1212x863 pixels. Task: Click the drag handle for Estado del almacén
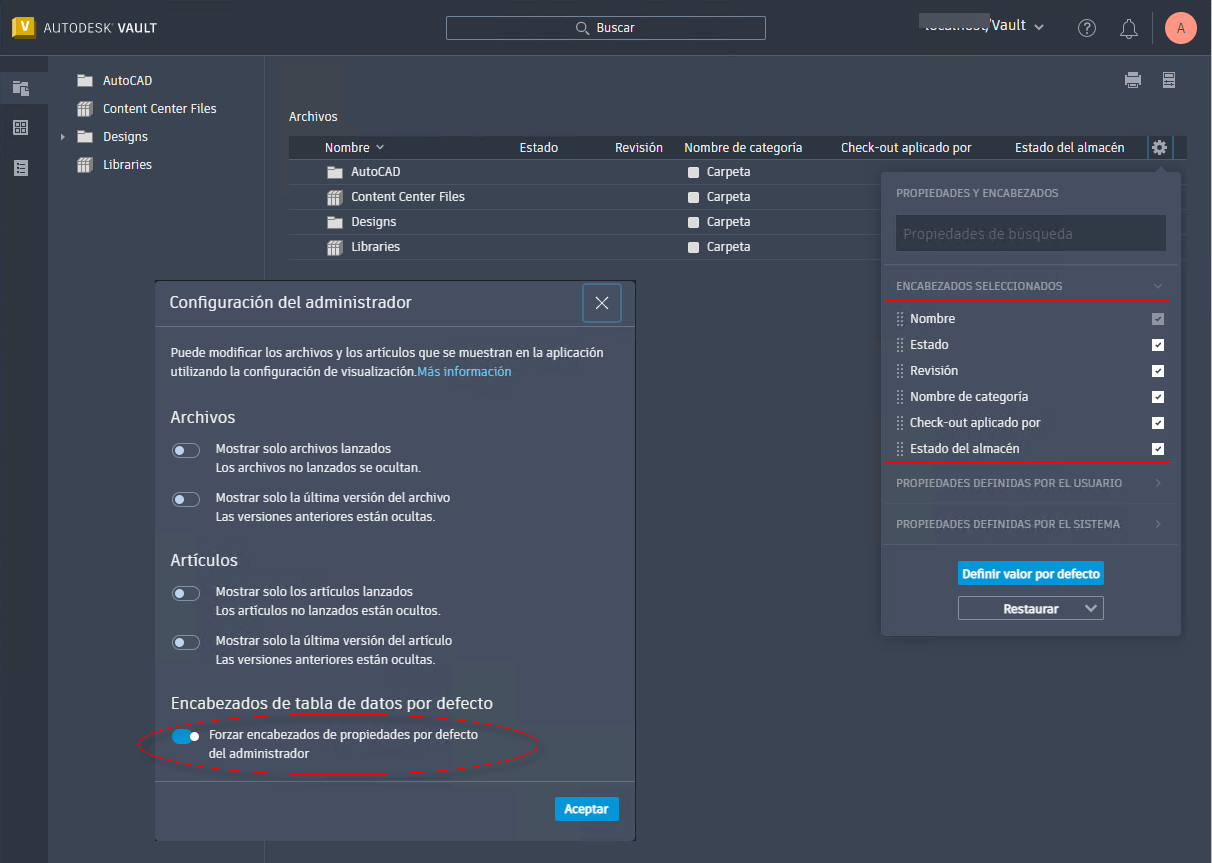tap(900, 449)
